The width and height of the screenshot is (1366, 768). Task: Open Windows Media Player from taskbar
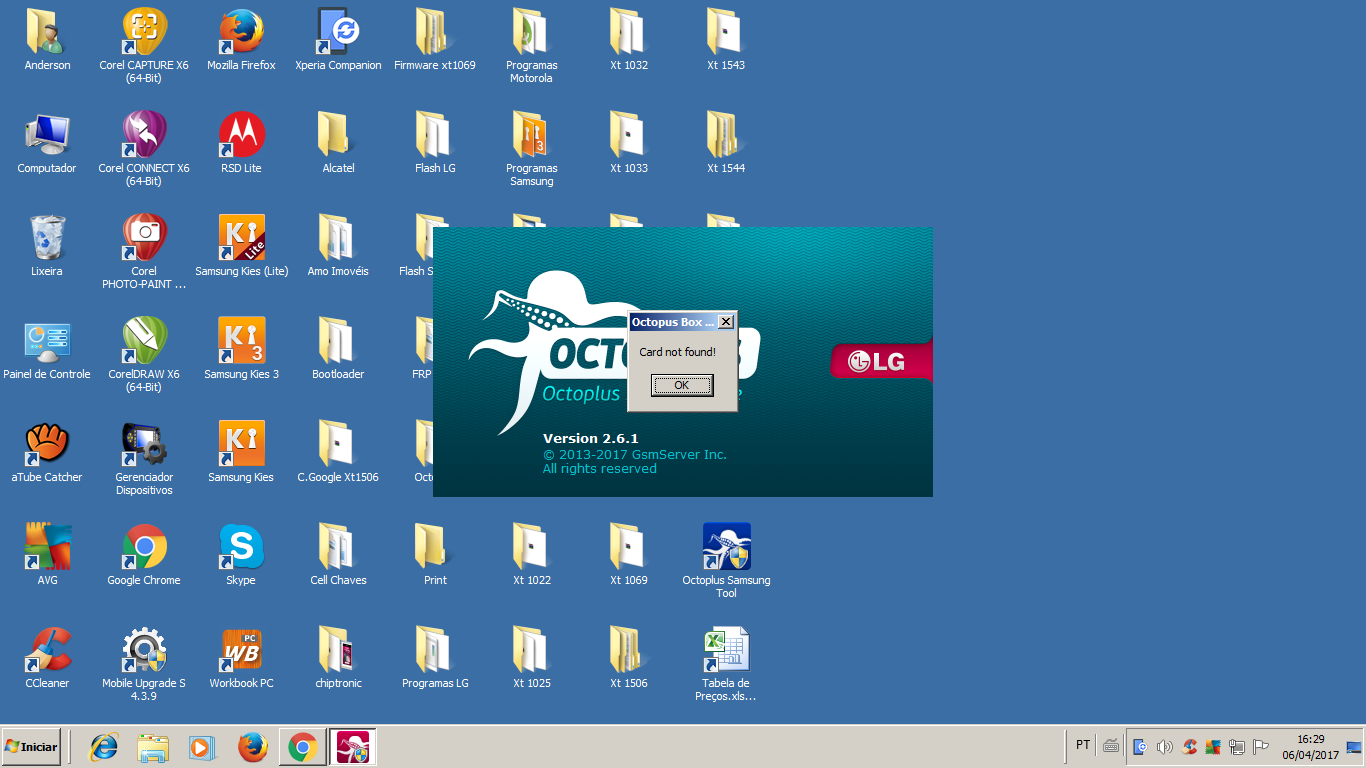click(202, 747)
